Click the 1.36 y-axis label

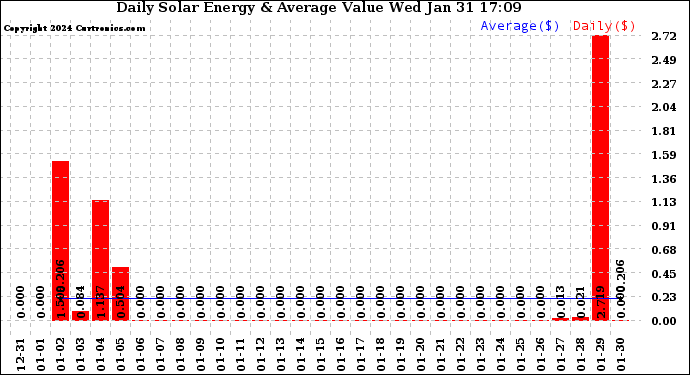point(664,179)
